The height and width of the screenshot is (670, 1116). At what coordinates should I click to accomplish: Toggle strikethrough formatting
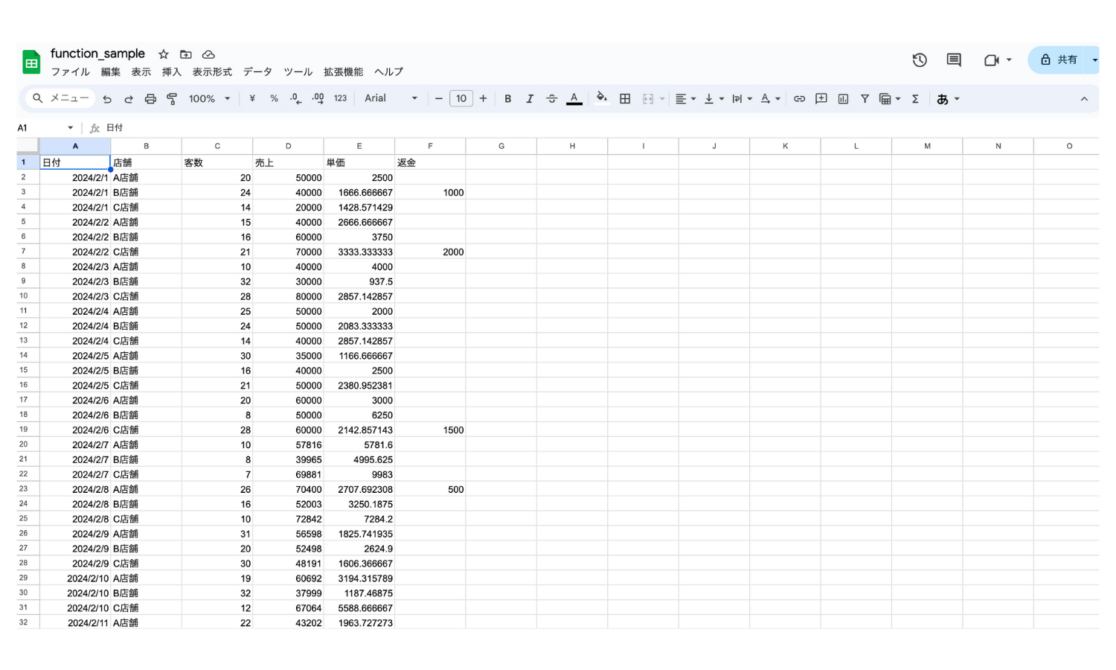pos(552,99)
